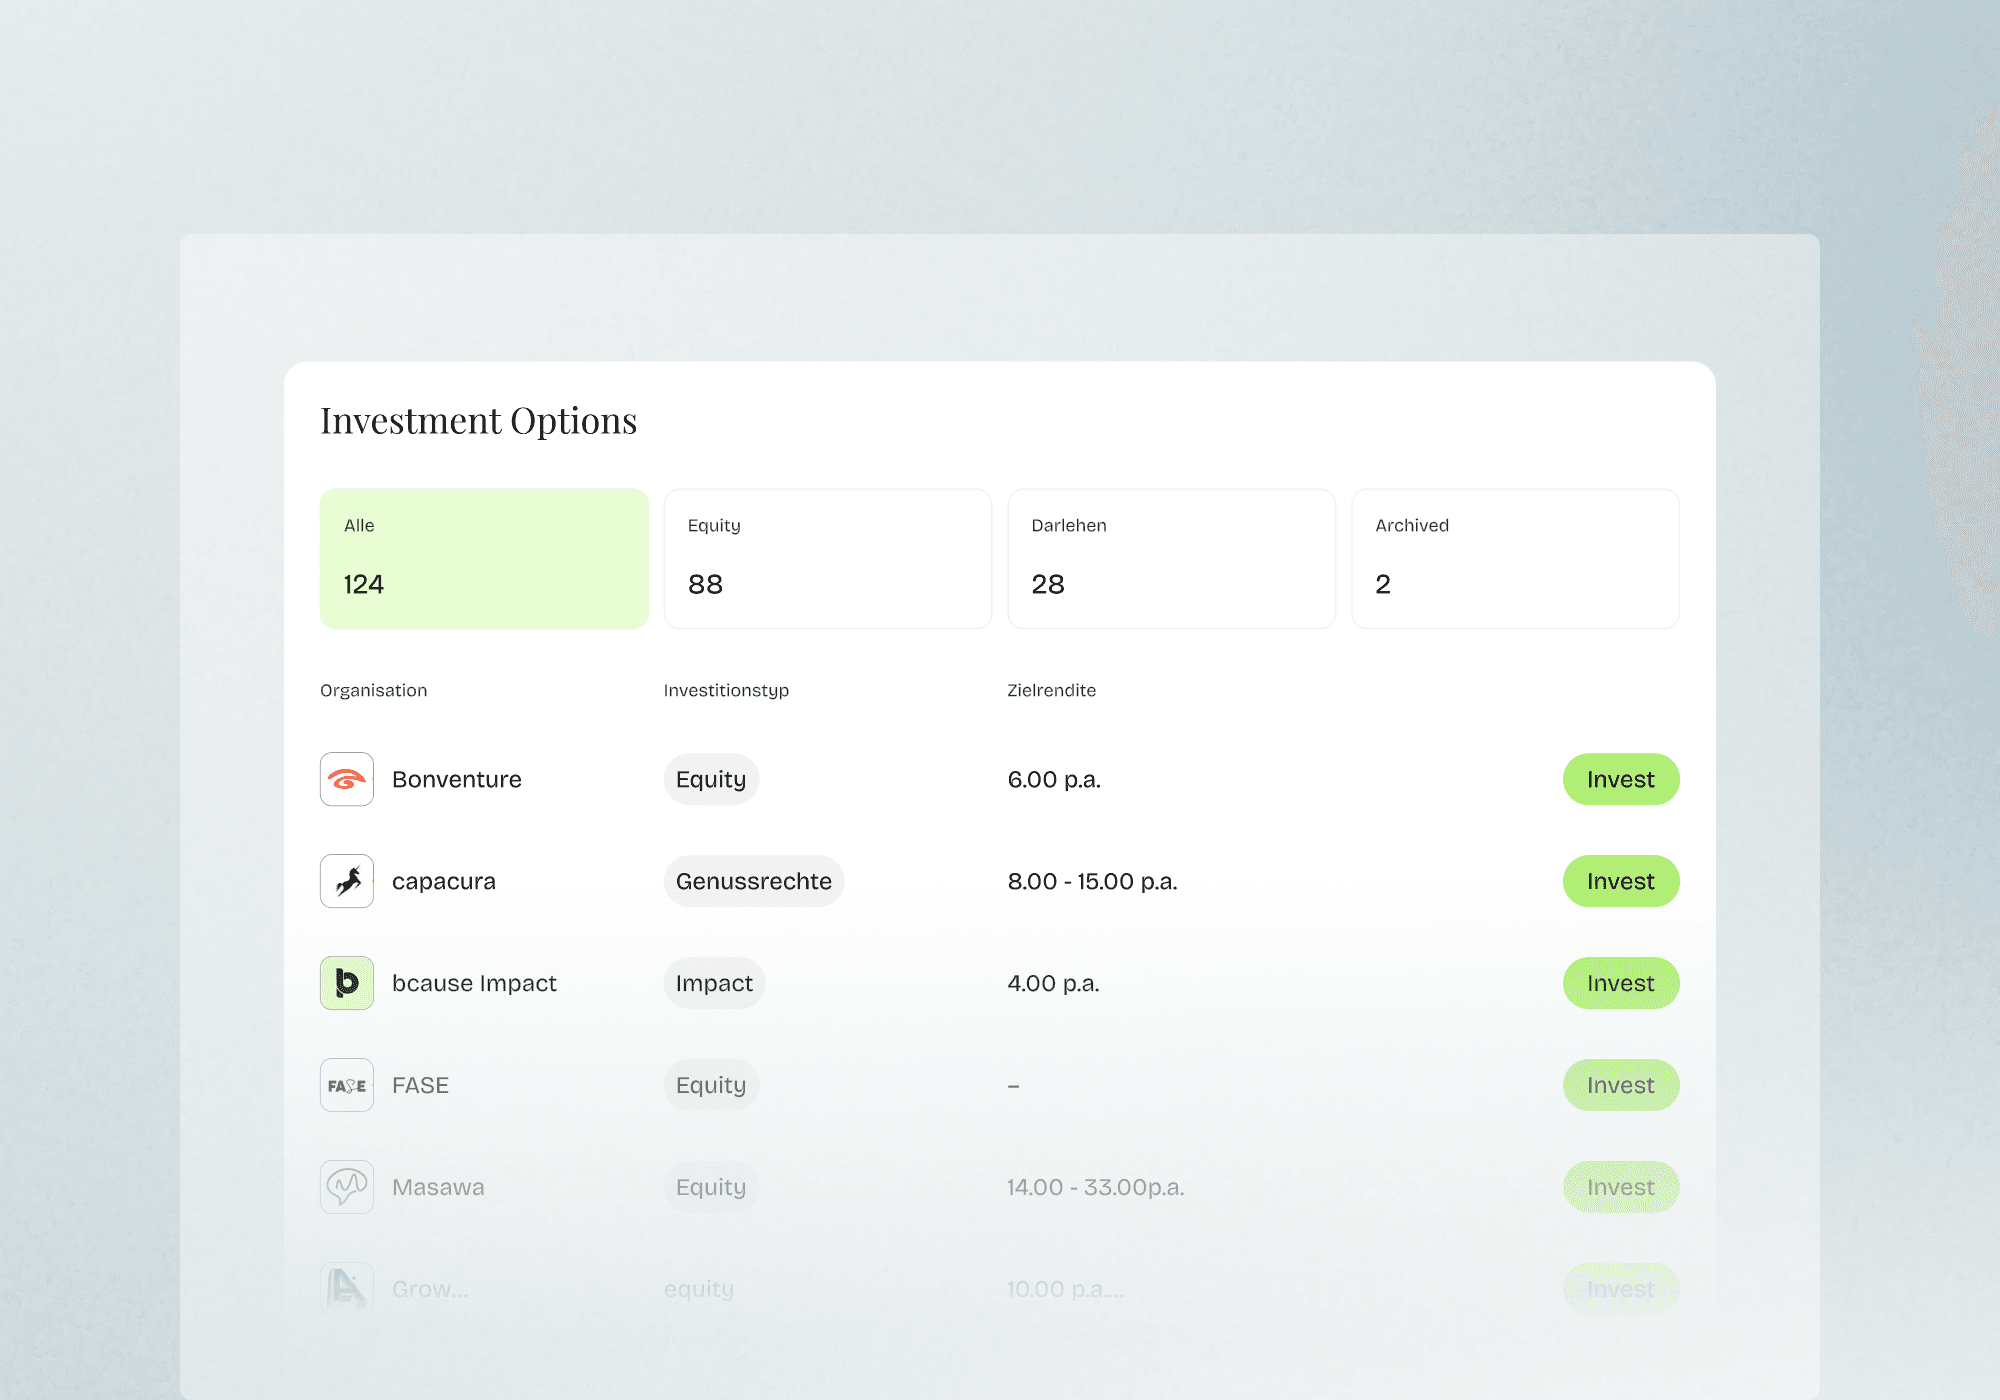This screenshot has height=1400, width=2000.
Task: Click the Bonventure logo icon
Action: tap(347, 779)
